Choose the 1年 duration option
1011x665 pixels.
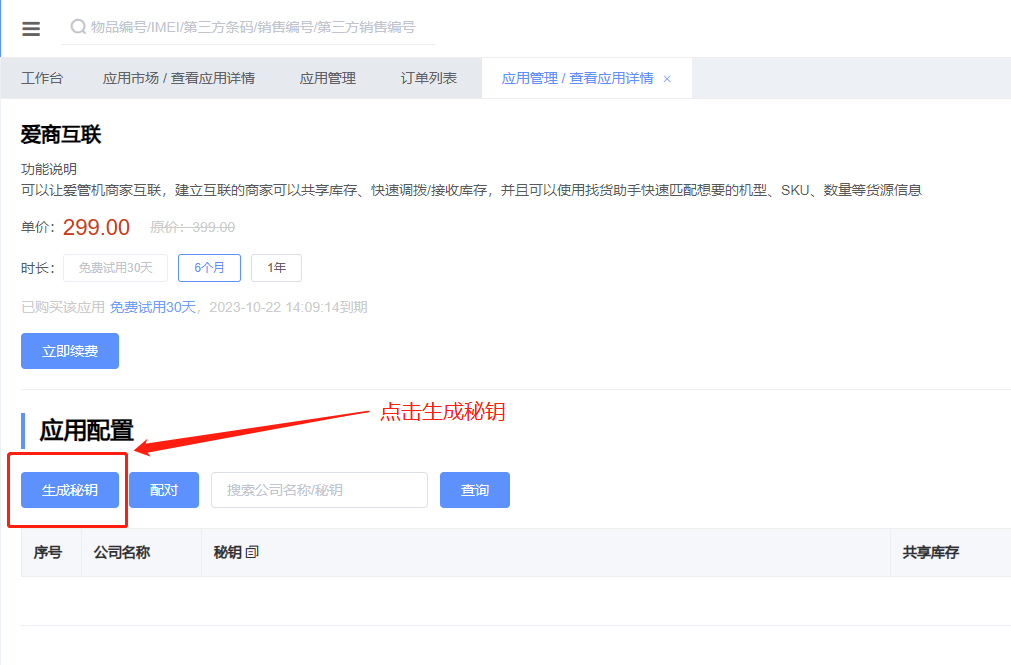tap(276, 268)
